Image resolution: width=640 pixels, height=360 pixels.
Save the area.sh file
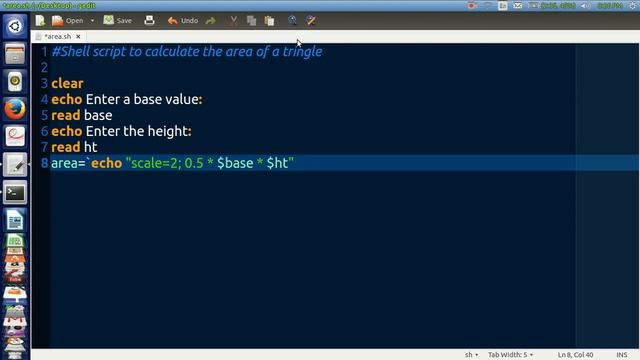tap(118, 20)
